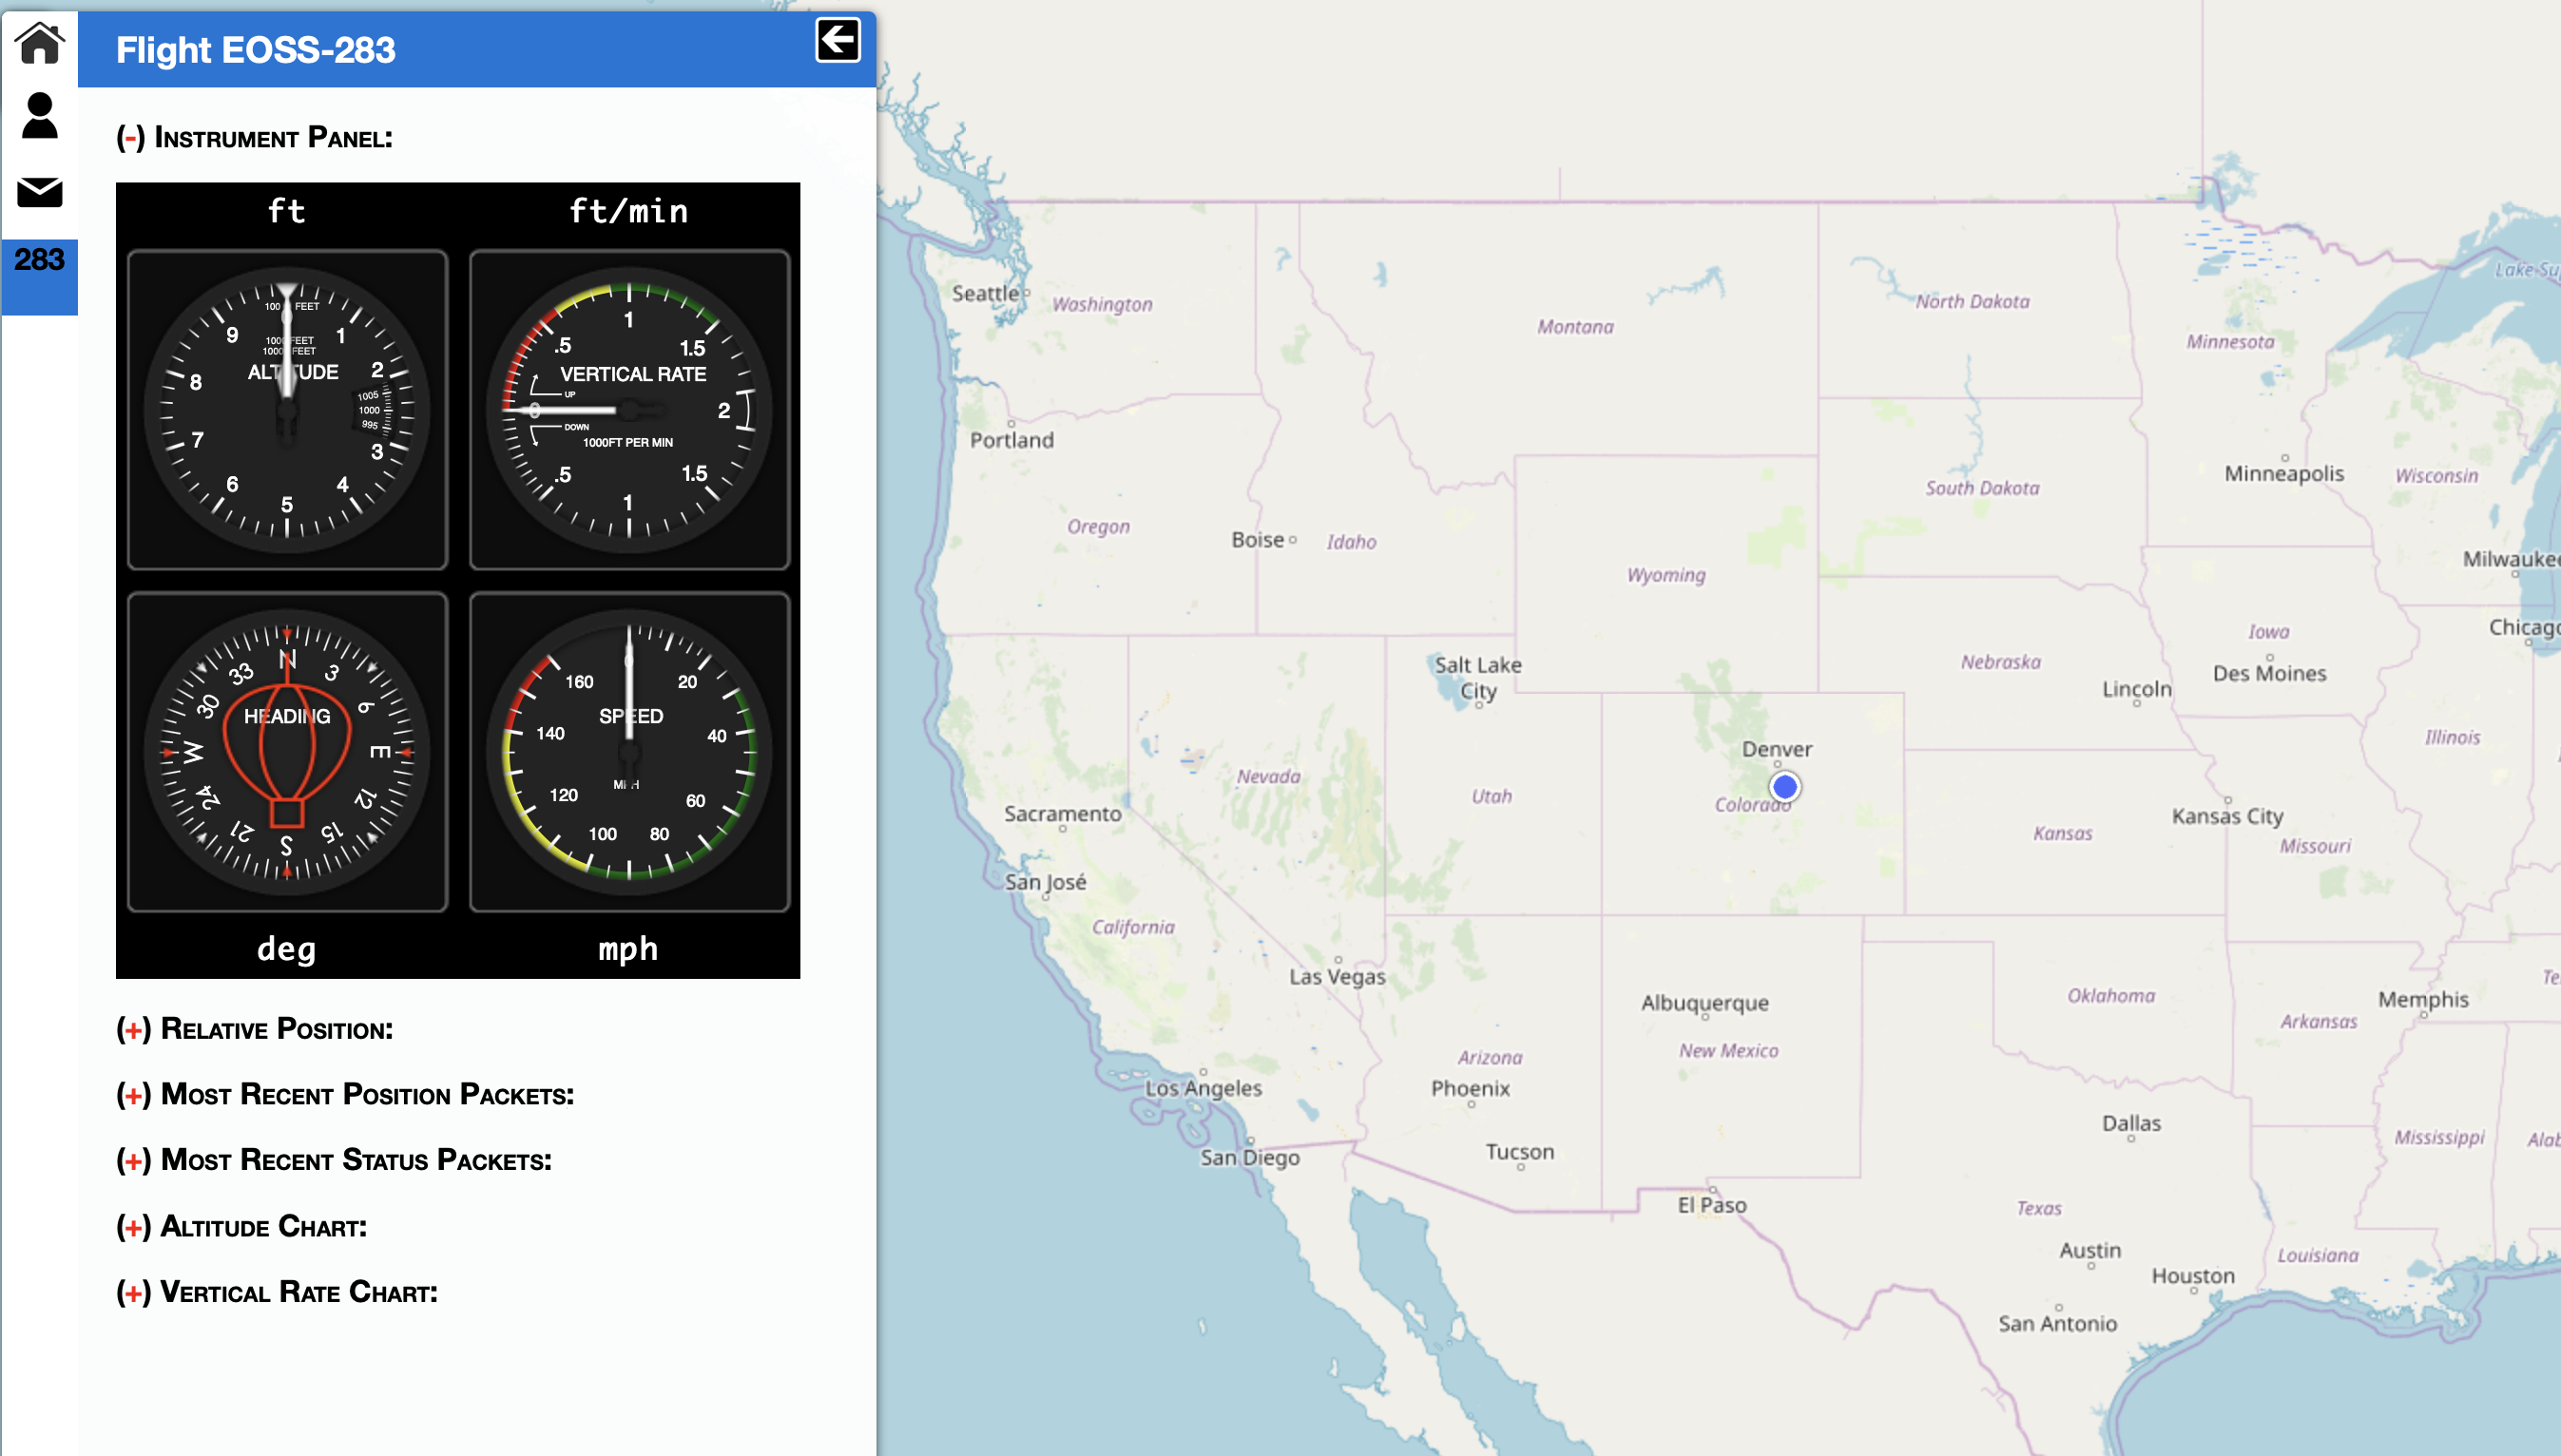
Task: Click the Heading compass gauge
Action: coord(287,752)
